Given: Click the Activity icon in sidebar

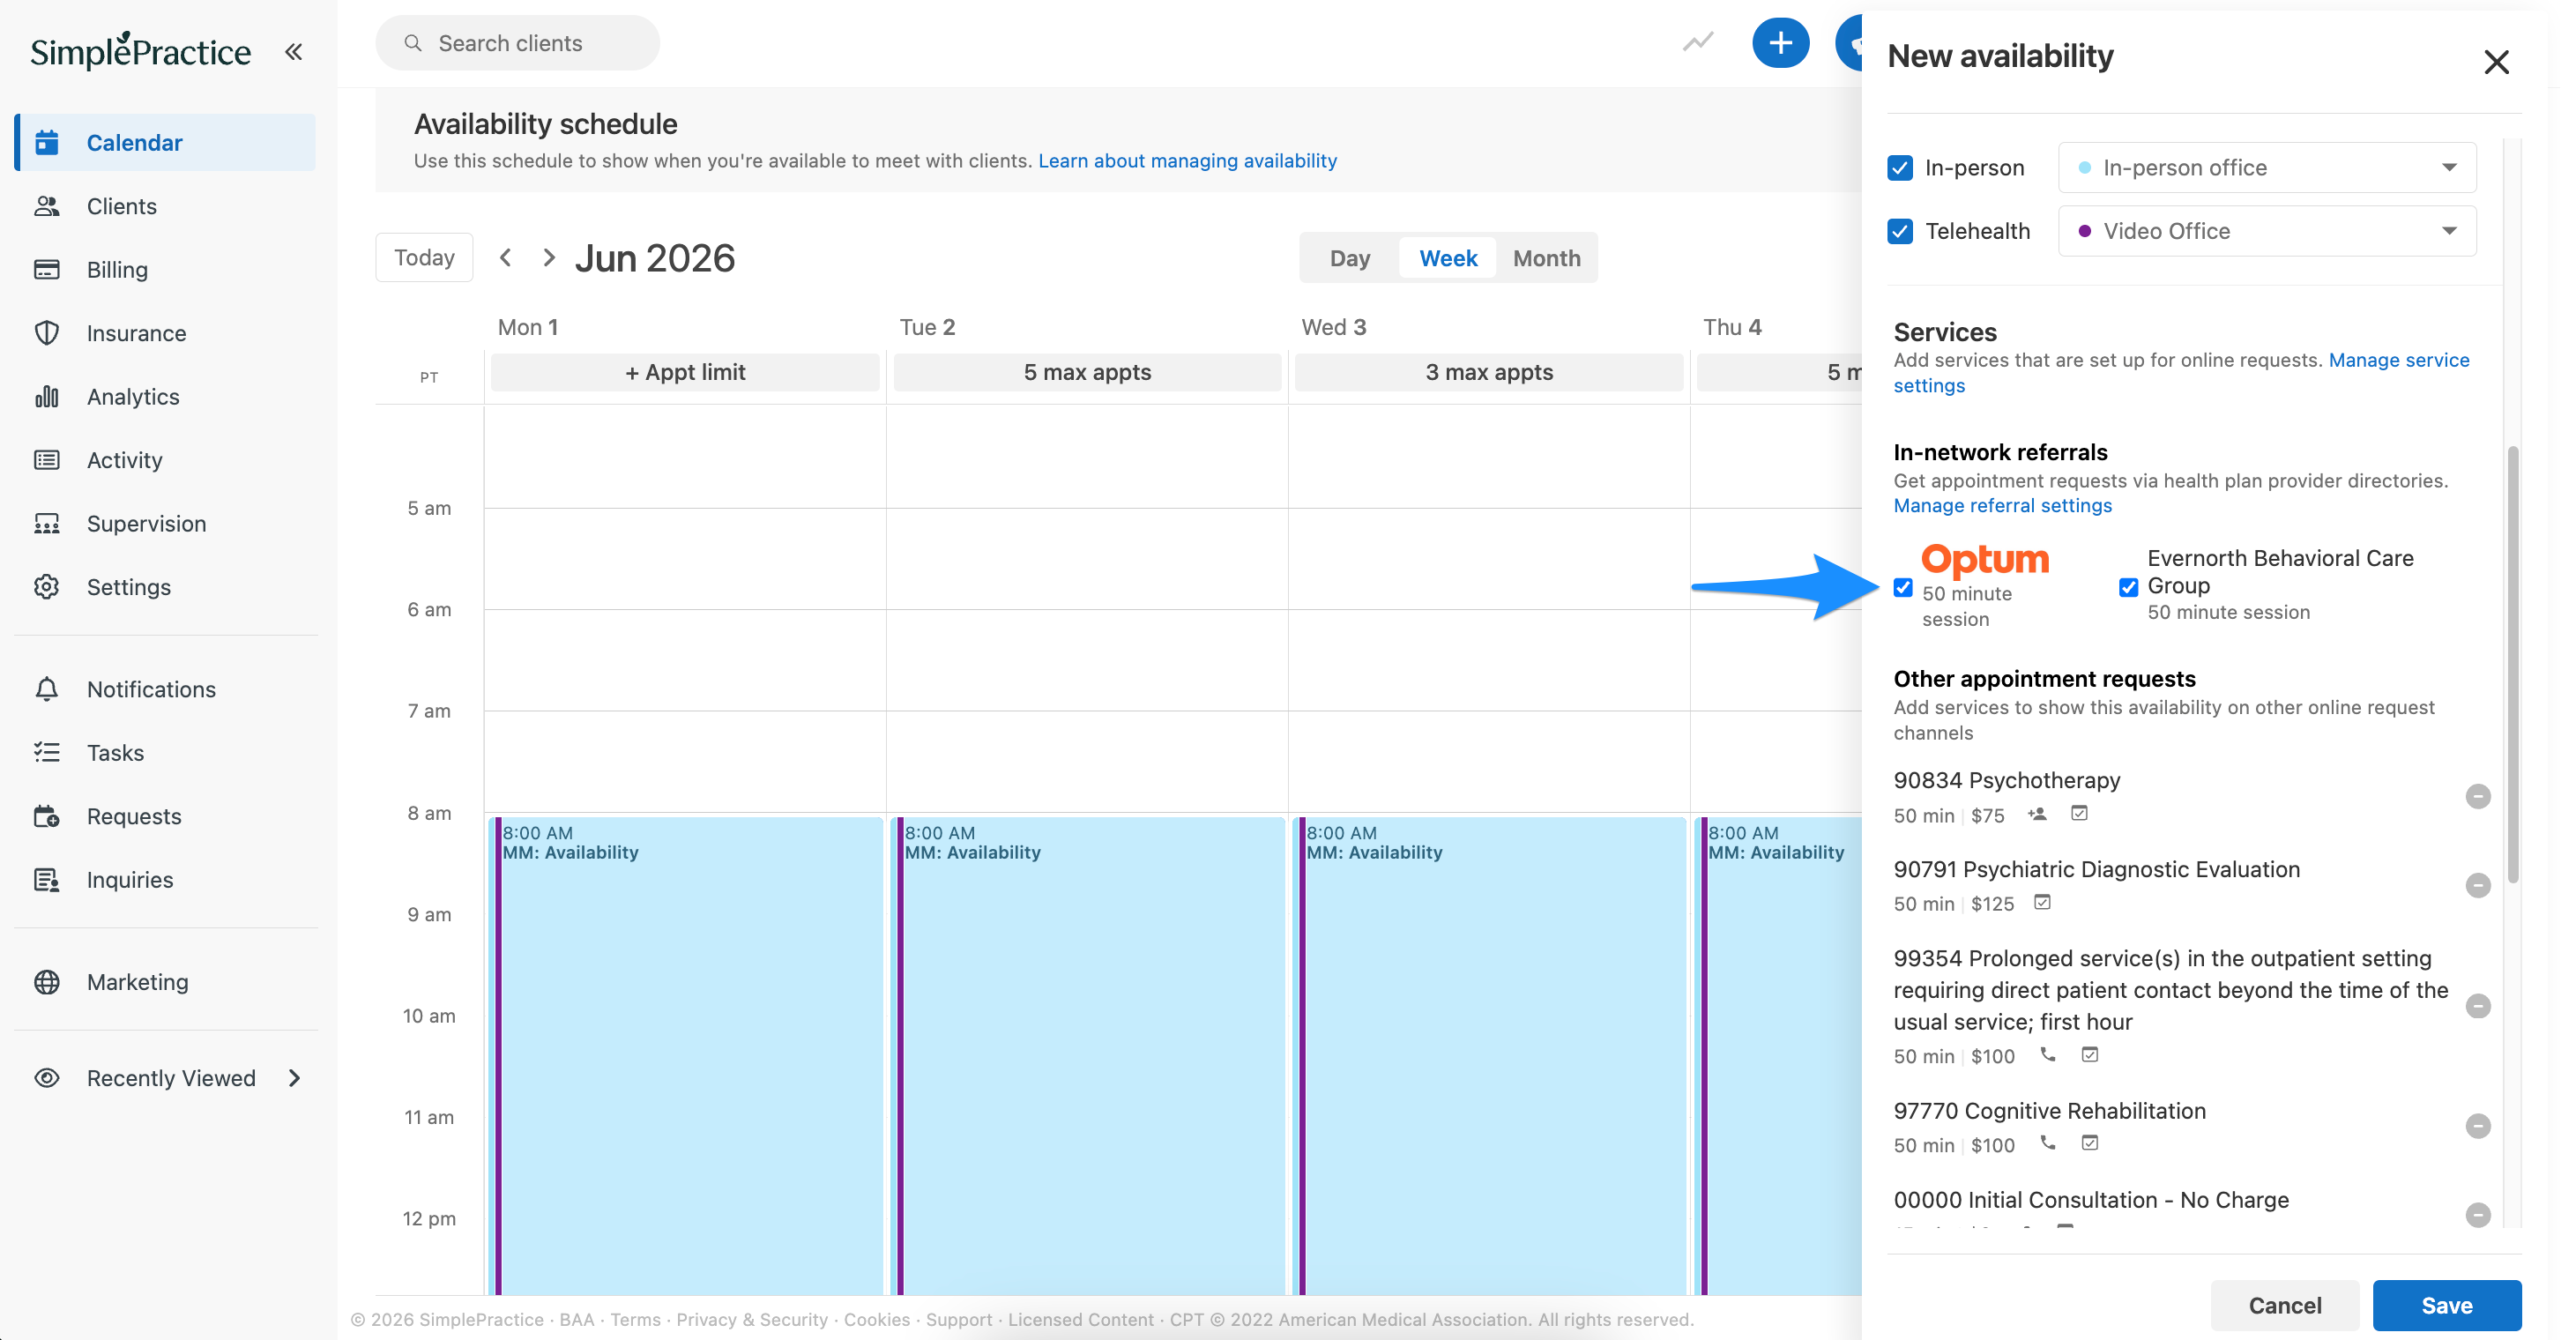Looking at the screenshot, I should (x=47, y=460).
